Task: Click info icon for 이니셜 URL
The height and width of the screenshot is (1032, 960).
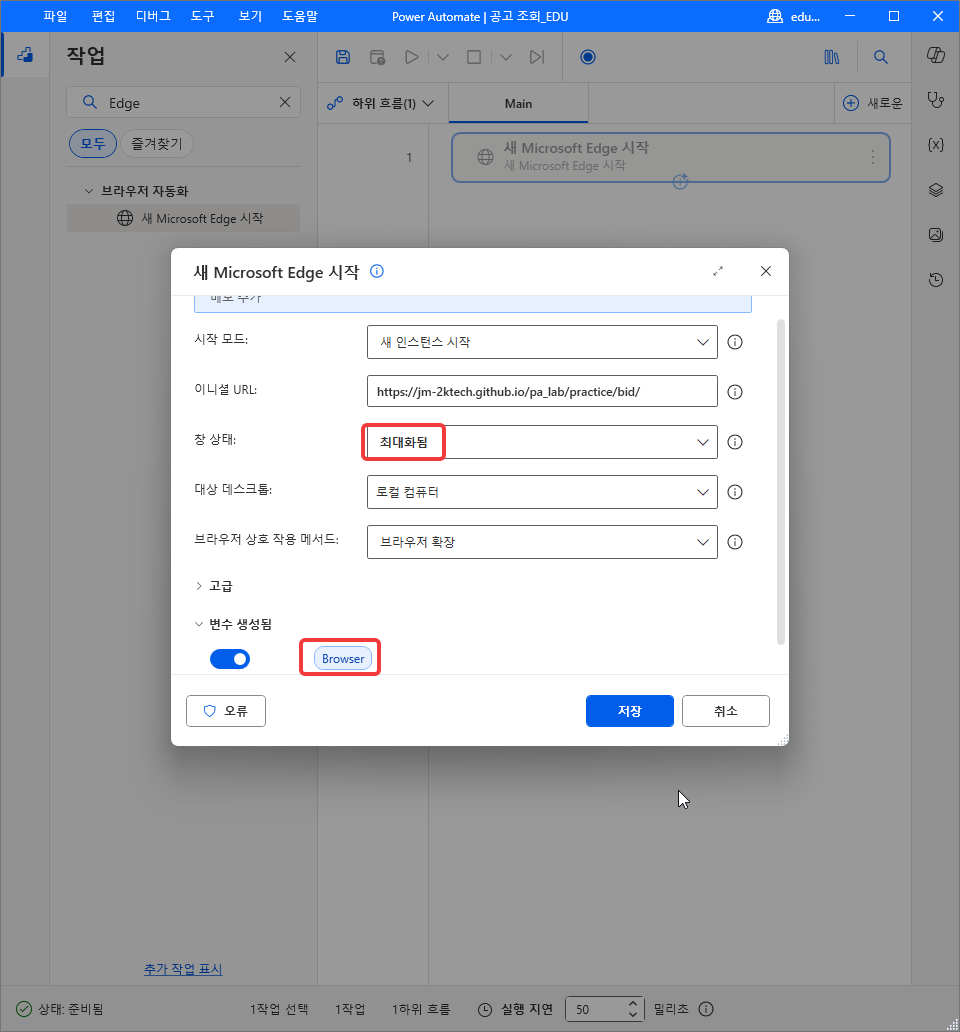Action: click(735, 392)
